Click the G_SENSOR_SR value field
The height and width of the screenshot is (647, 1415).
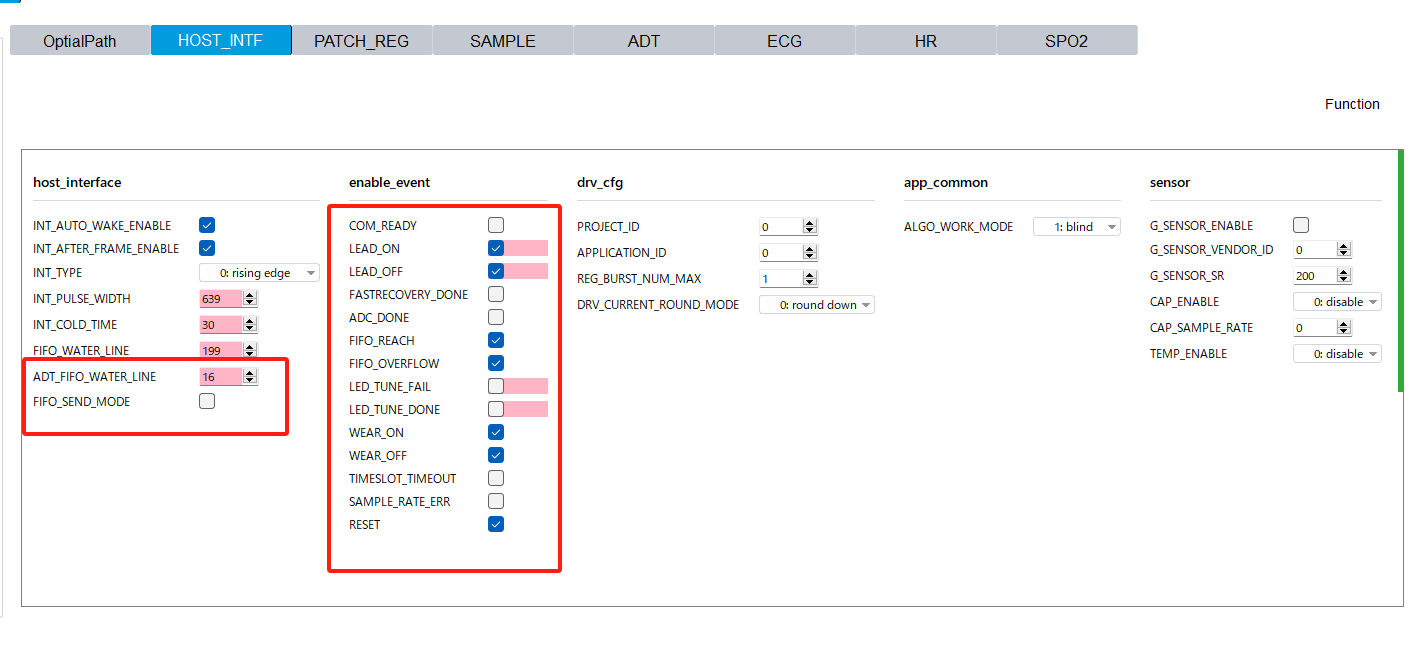click(1314, 276)
